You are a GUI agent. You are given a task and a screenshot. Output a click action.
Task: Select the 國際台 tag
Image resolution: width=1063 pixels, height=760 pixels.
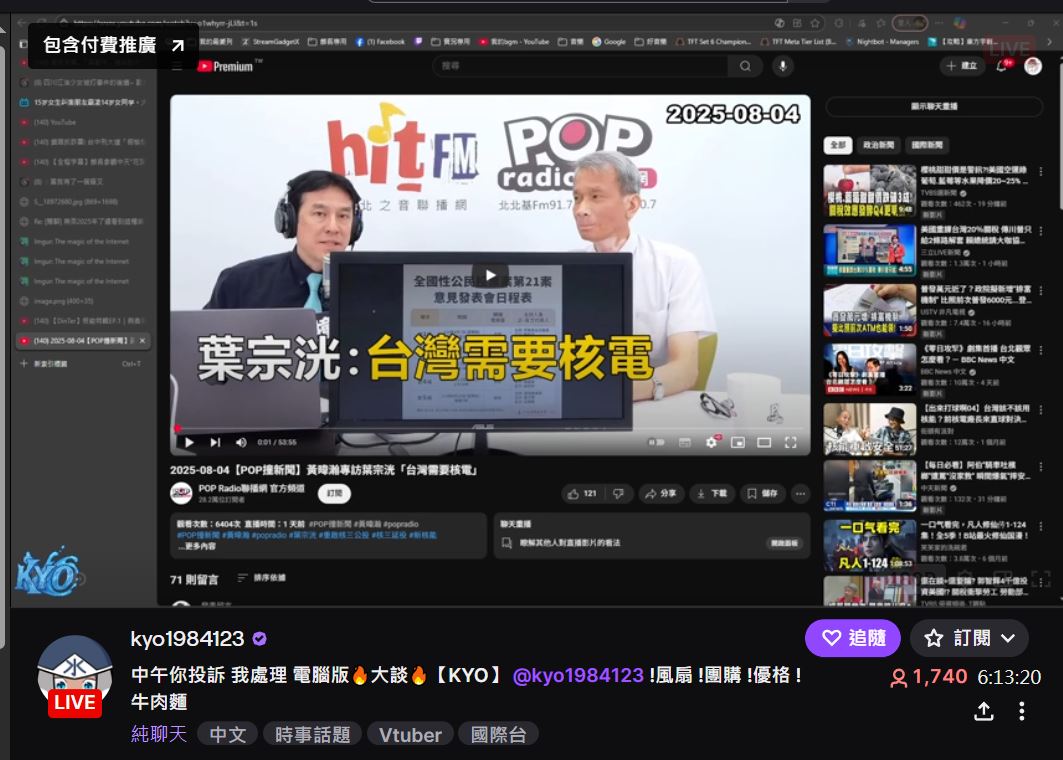[x=498, y=734]
